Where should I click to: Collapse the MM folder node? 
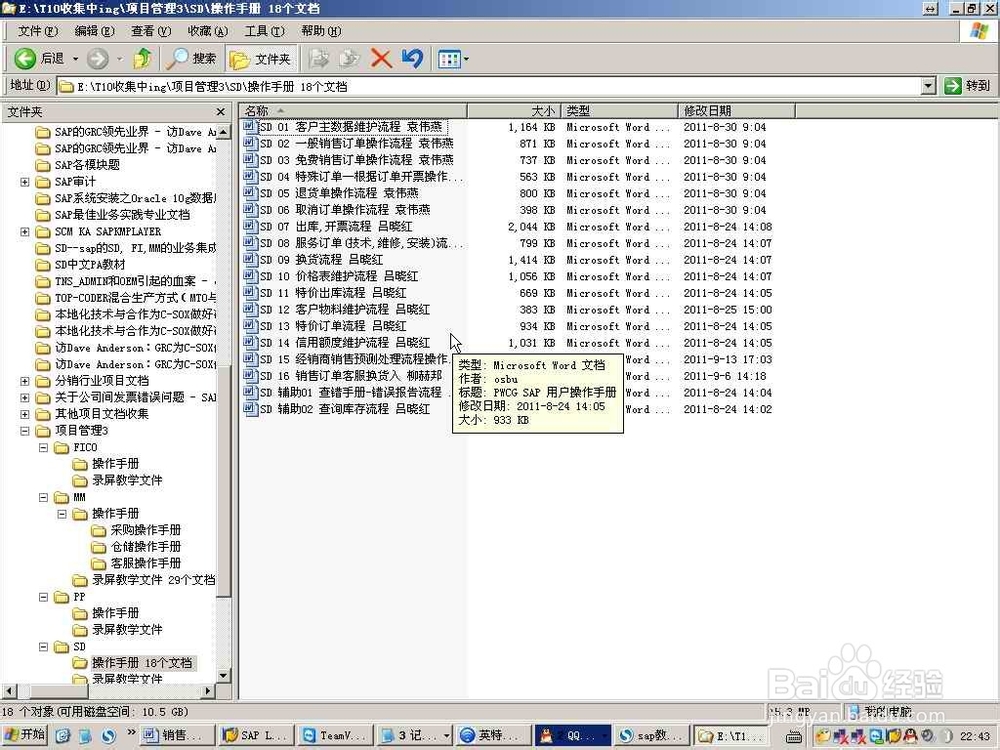[43, 497]
